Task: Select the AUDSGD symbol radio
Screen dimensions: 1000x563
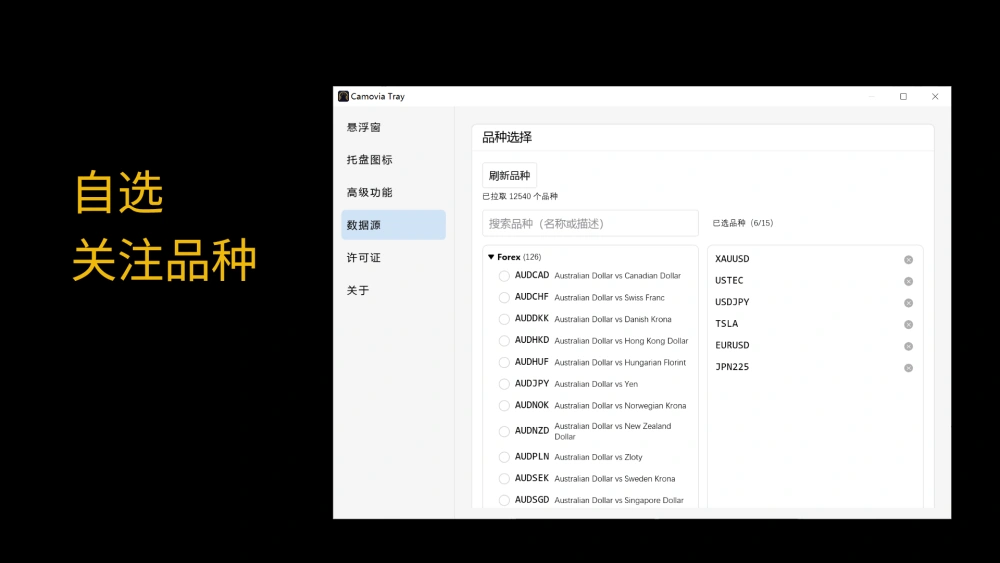Action: pos(504,501)
